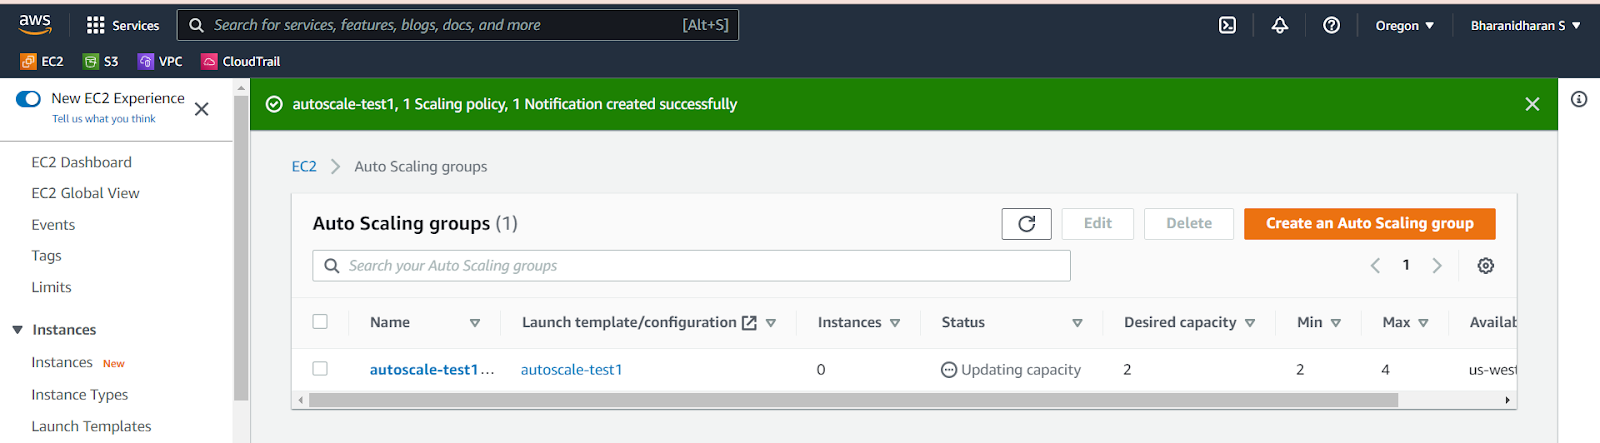Click the page number 1 indicator

coord(1406,265)
